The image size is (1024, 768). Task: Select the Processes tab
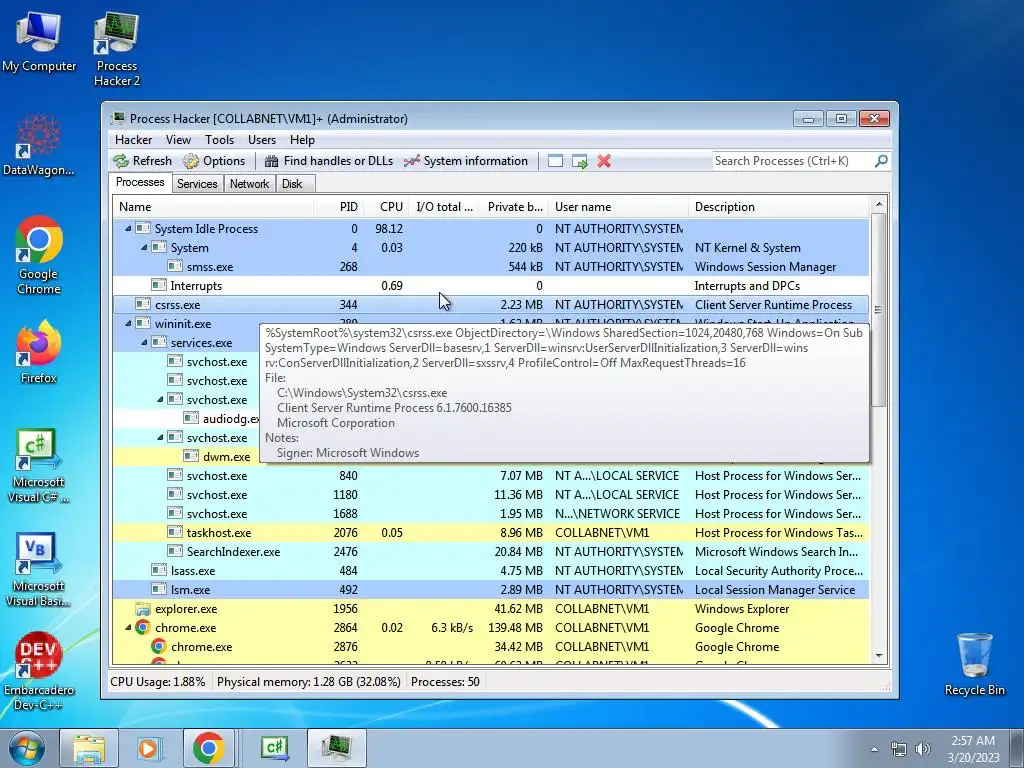click(x=140, y=182)
